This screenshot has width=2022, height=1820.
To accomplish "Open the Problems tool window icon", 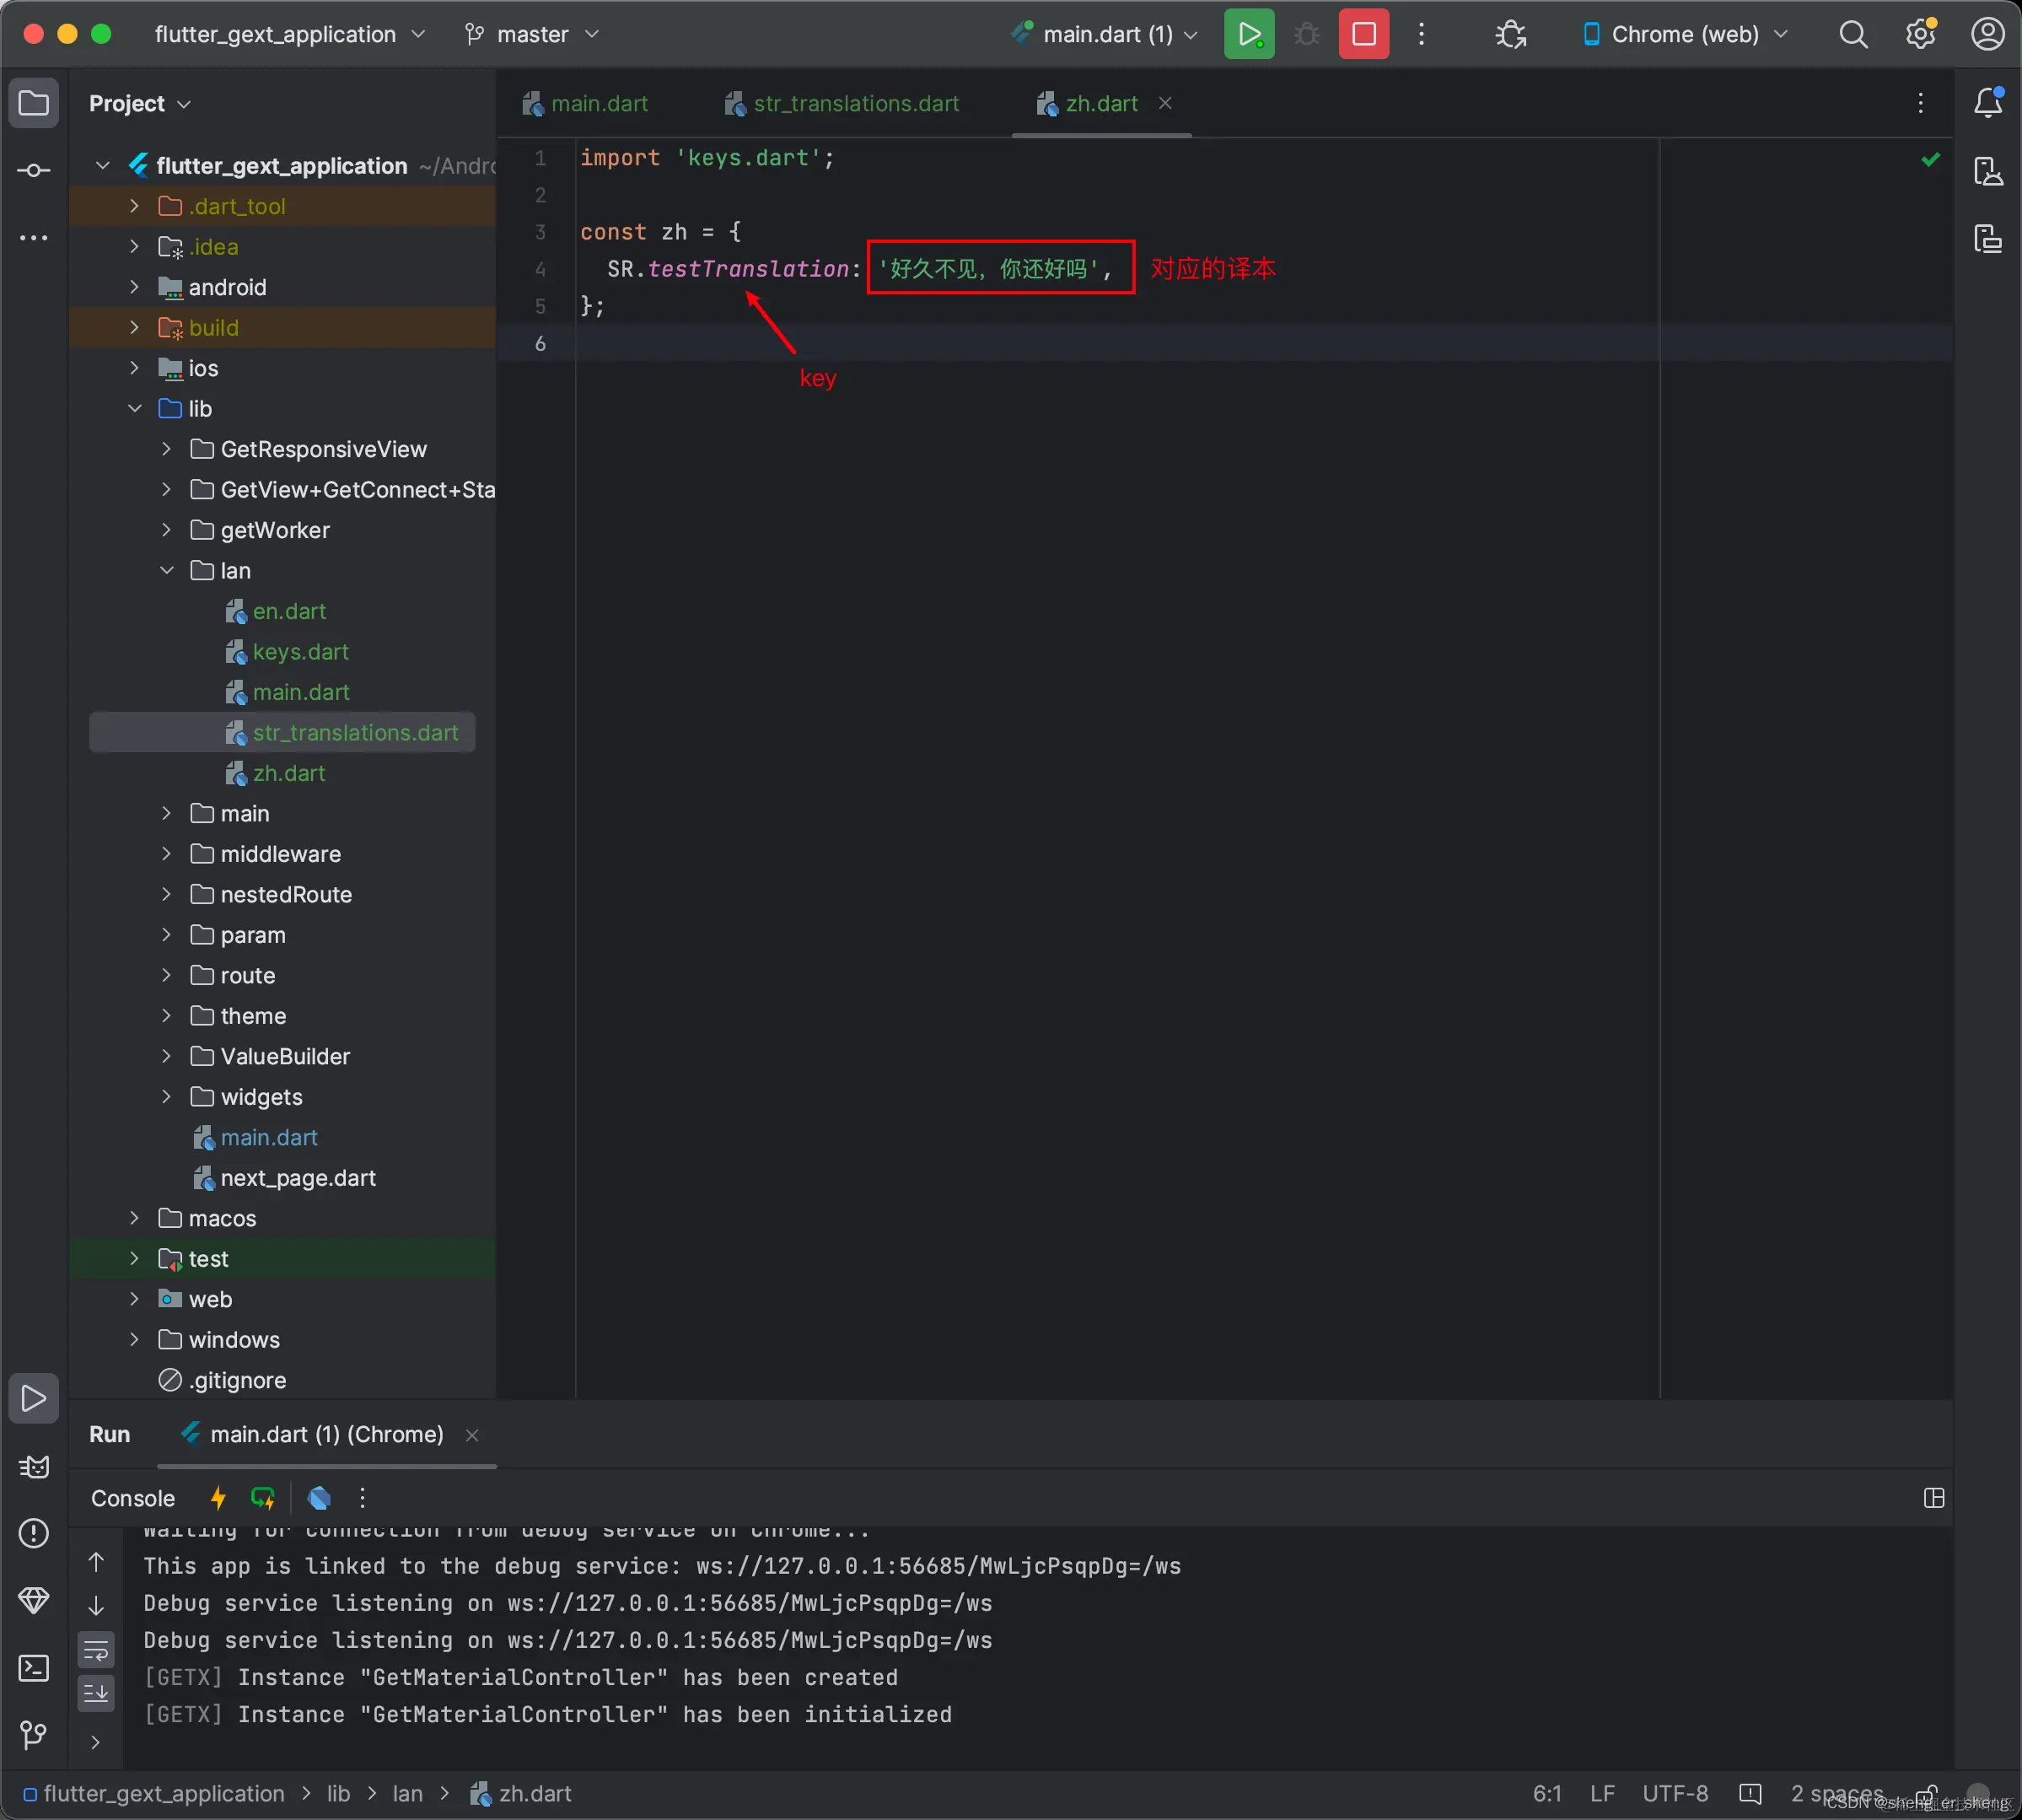I will click(34, 1533).
